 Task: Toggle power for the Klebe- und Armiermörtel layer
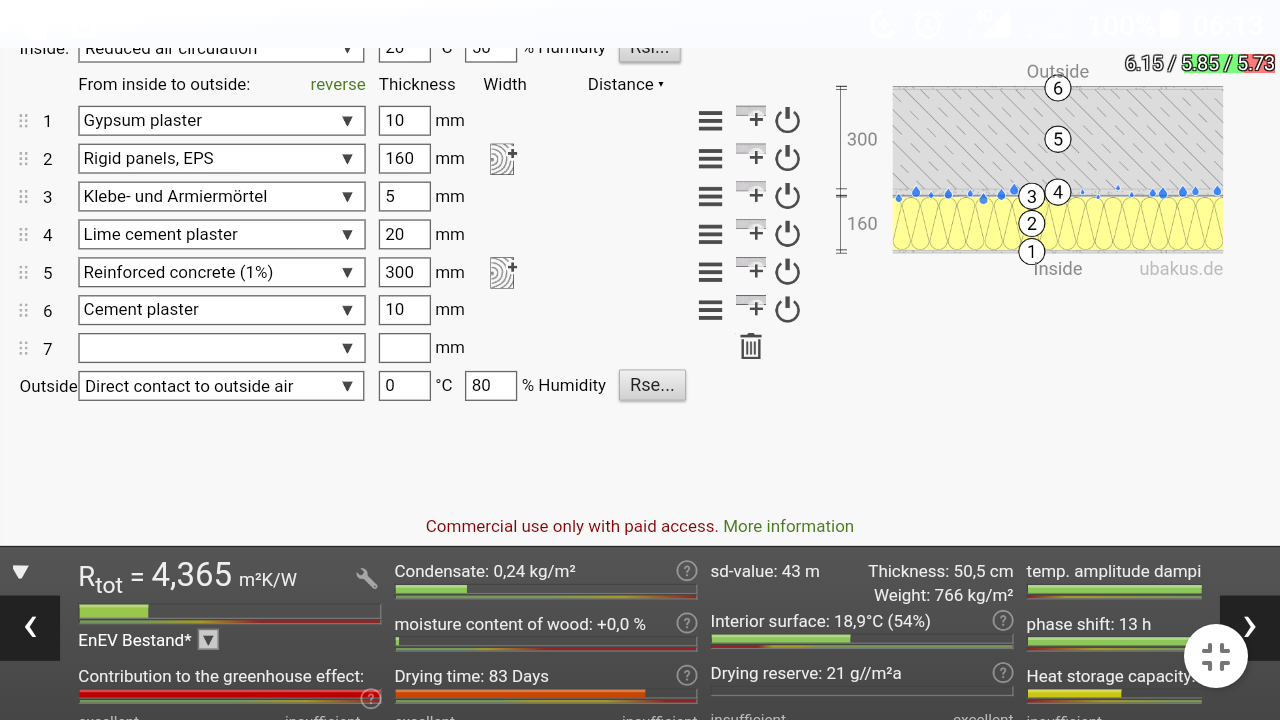(788, 196)
